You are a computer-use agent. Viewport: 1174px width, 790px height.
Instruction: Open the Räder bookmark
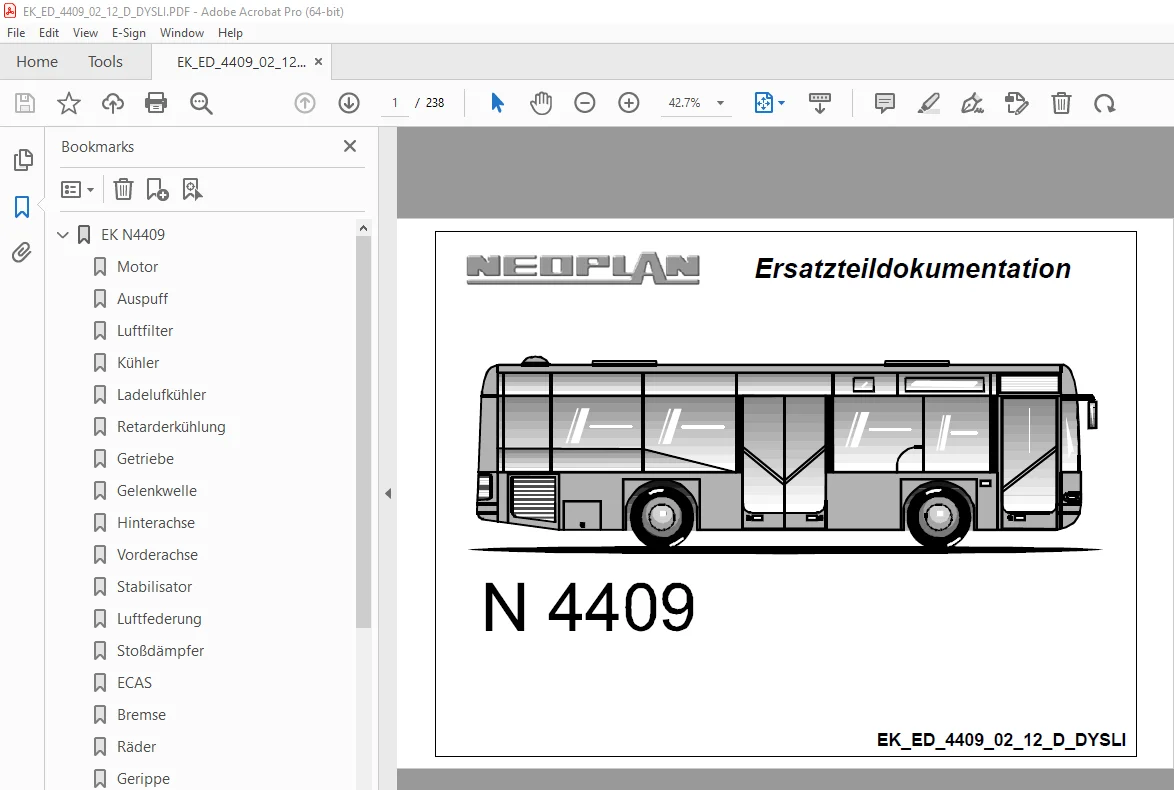[136, 747]
